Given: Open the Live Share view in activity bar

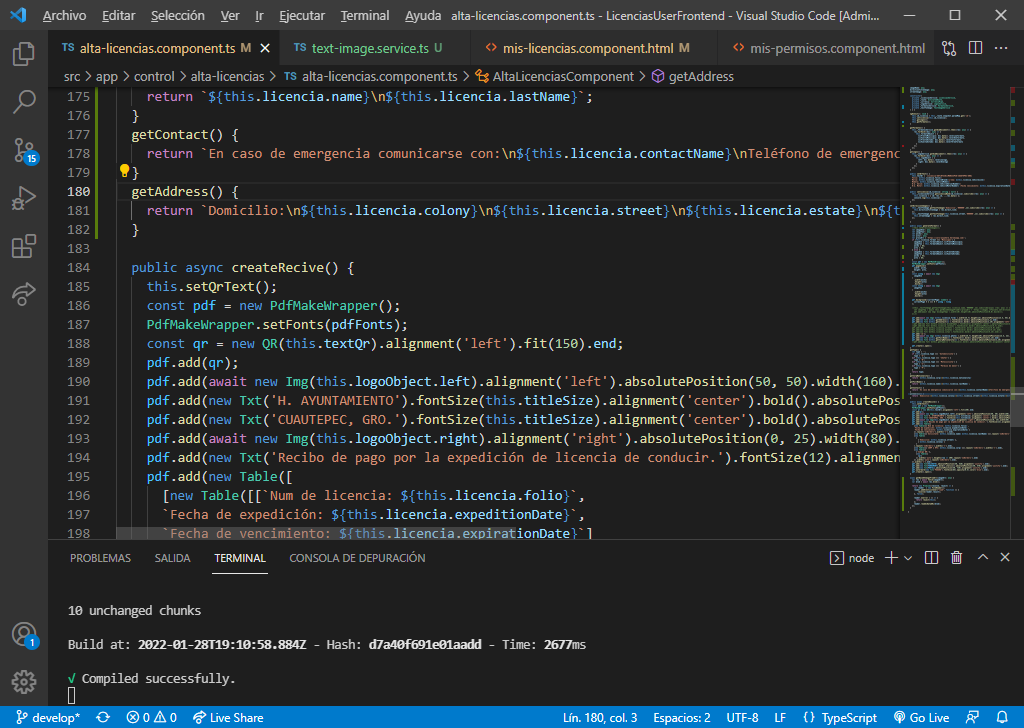Looking at the screenshot, I should (x=24, y=294).
